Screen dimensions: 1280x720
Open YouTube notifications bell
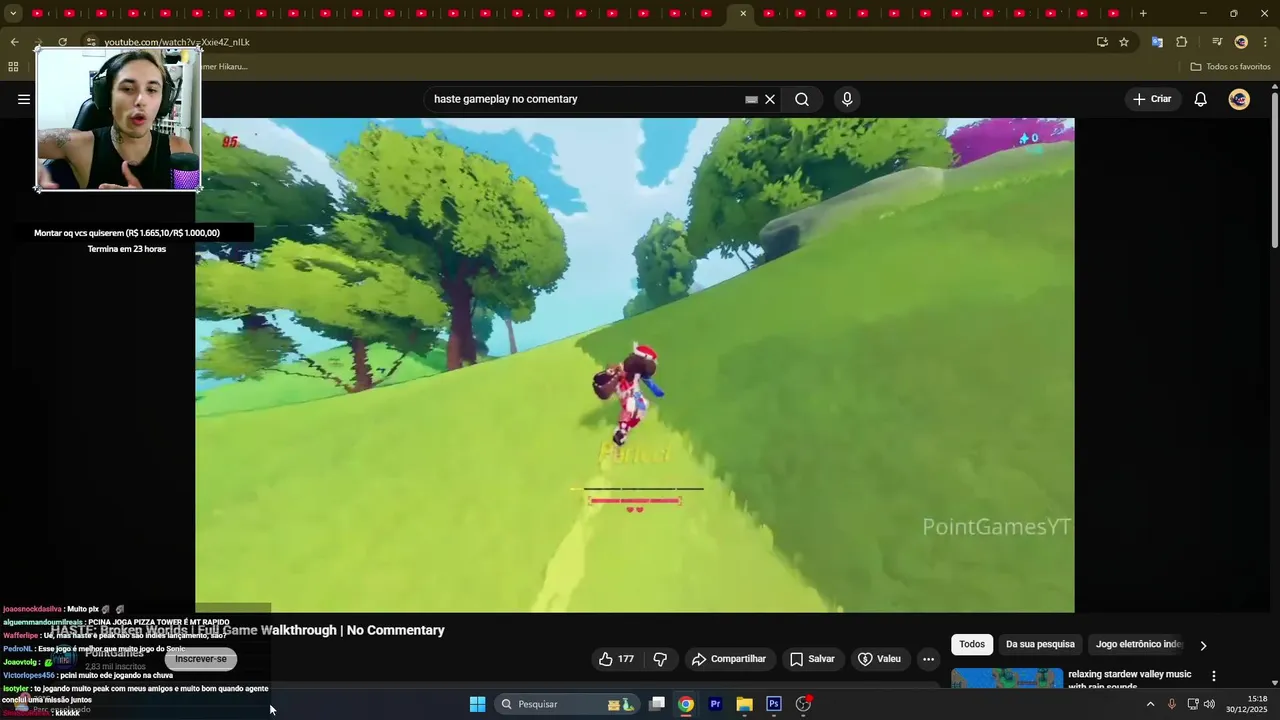pyautogui.click(x=1201, y=99)
